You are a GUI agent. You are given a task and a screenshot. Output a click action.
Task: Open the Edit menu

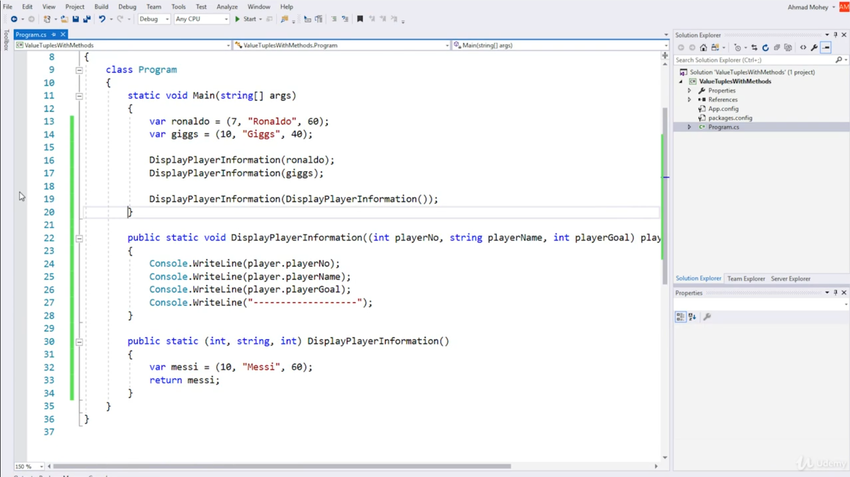tap(27, 7)
